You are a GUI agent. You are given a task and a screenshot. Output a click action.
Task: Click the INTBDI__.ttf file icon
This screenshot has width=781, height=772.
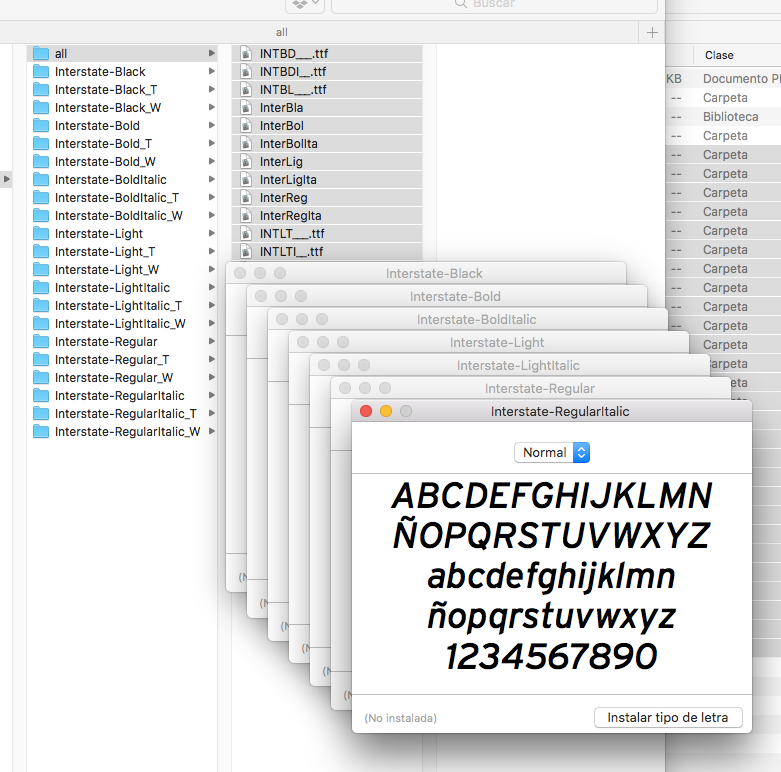tap(246, 71)
